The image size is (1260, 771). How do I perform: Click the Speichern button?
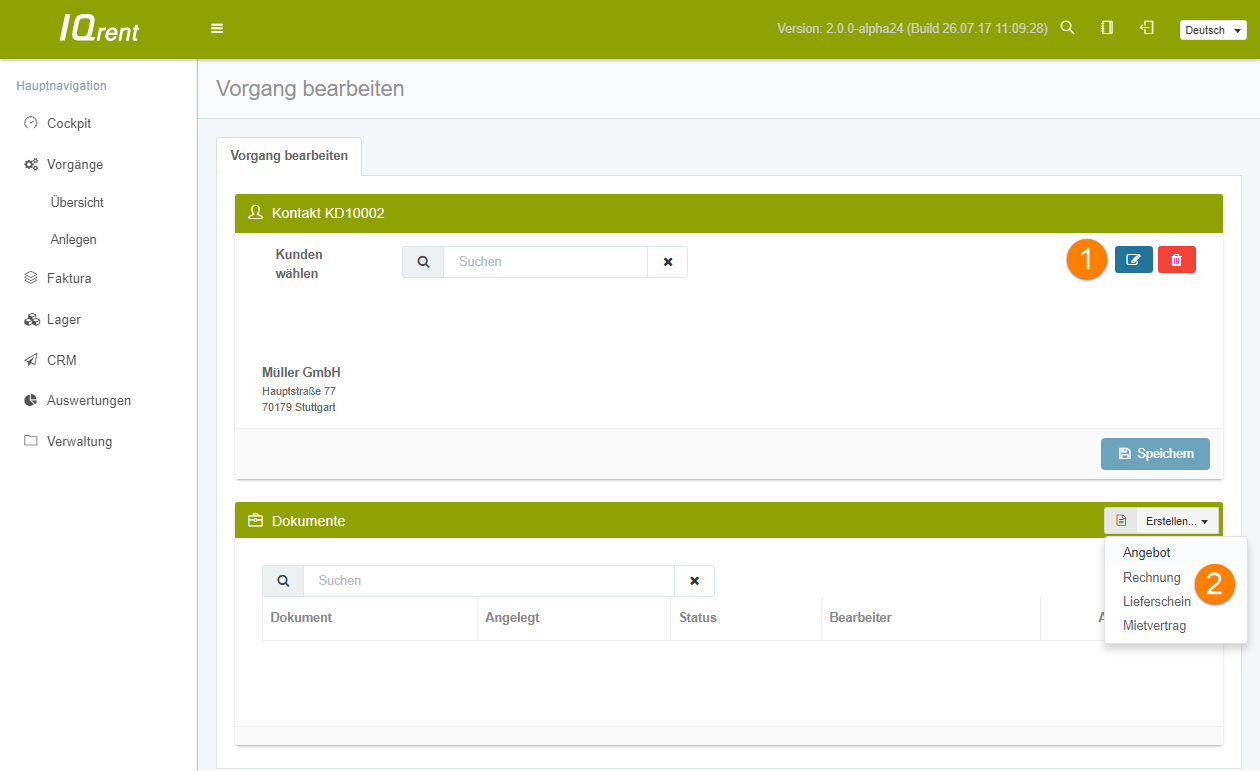pyautogui.click(x=1155, y=454)
